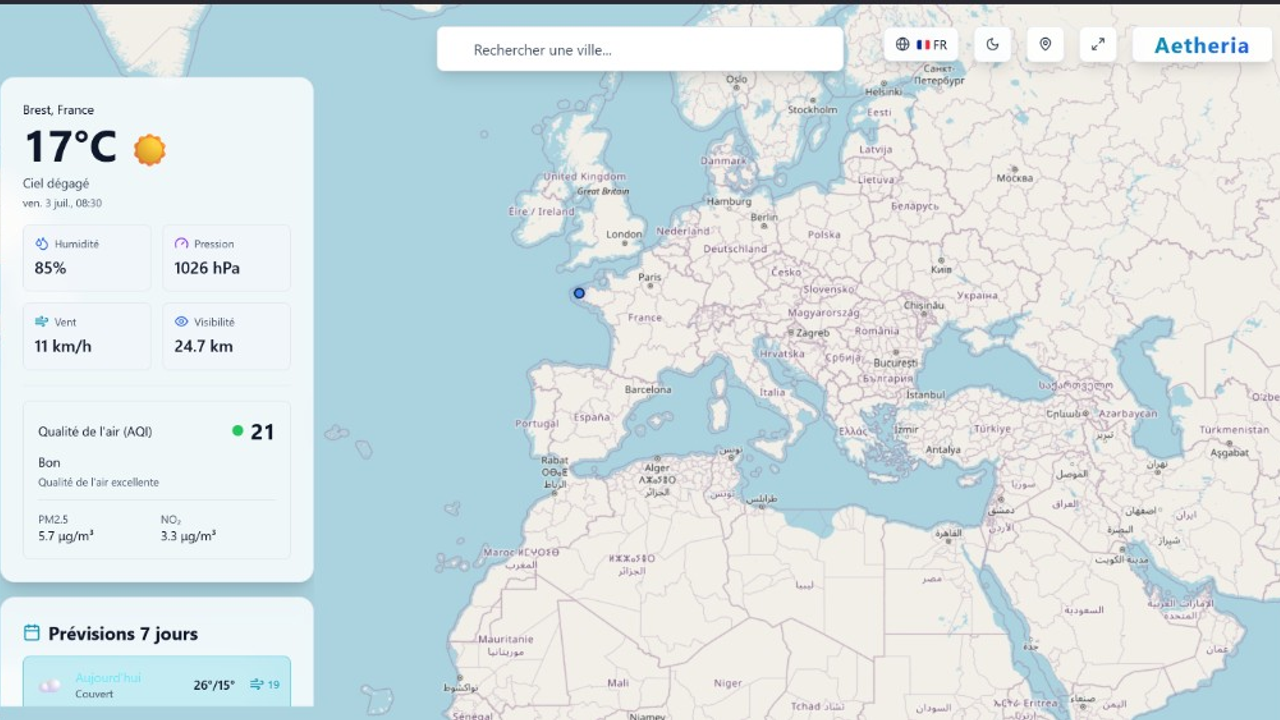The height and width of the screenshot is (720, 1280).
Task: Click the wind icon on the Vent card
Action: point(42,322)
